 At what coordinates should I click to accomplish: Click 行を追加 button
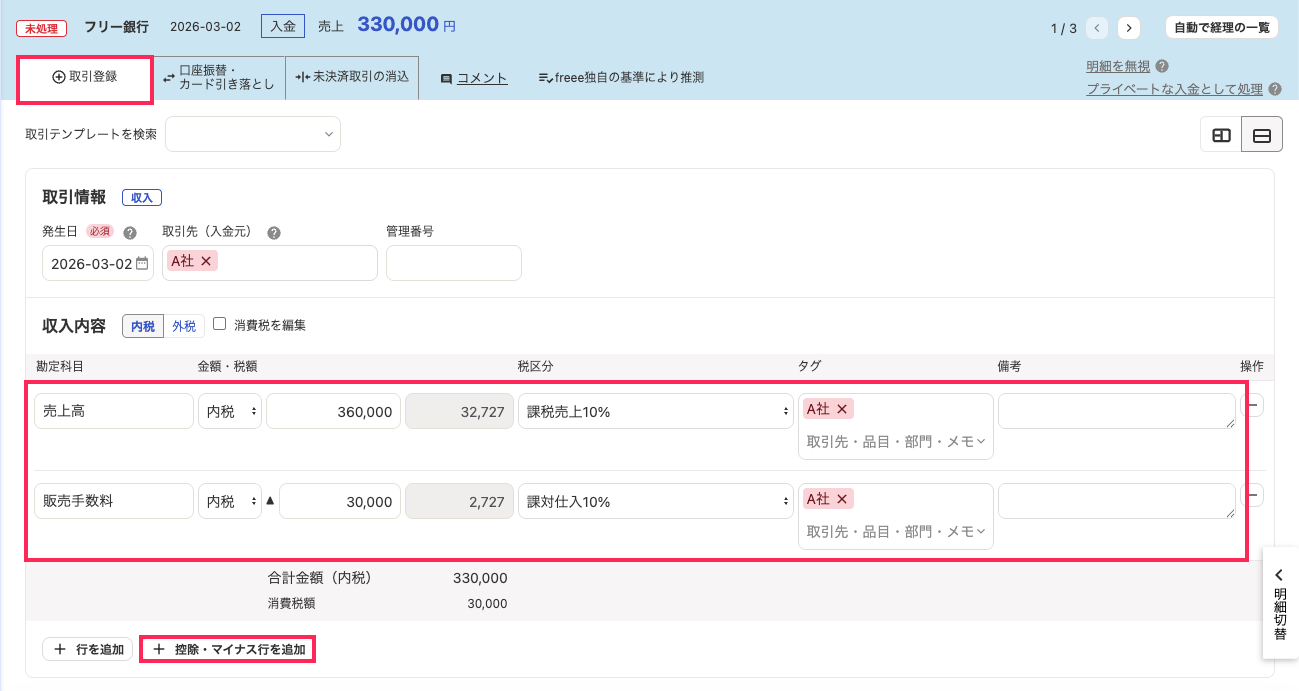tap(88, 649)
